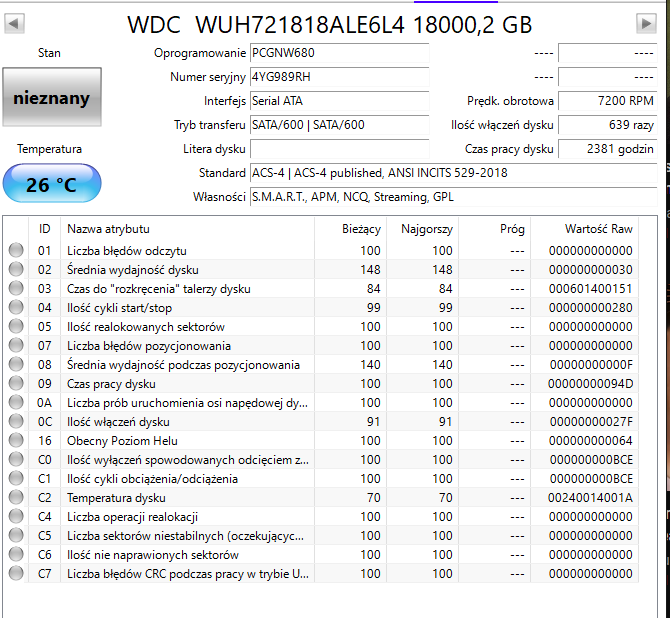
Task: Click raw value 000601400151
Action: [590, 288]
